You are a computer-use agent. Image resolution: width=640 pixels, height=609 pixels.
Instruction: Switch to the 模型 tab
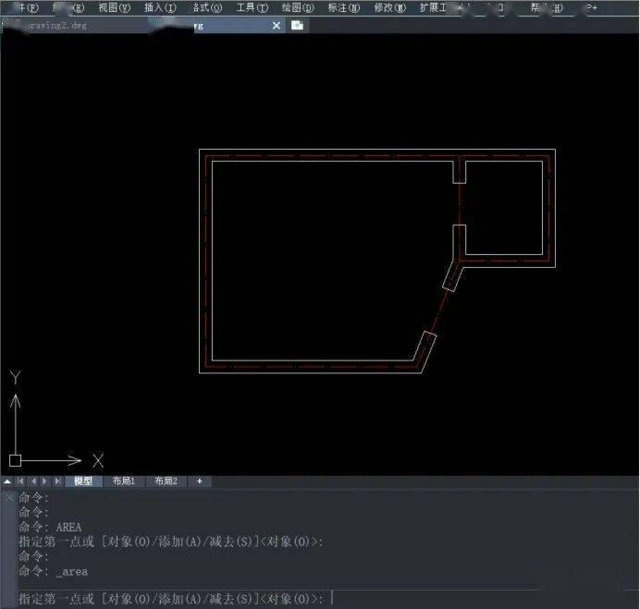point(83,481)
